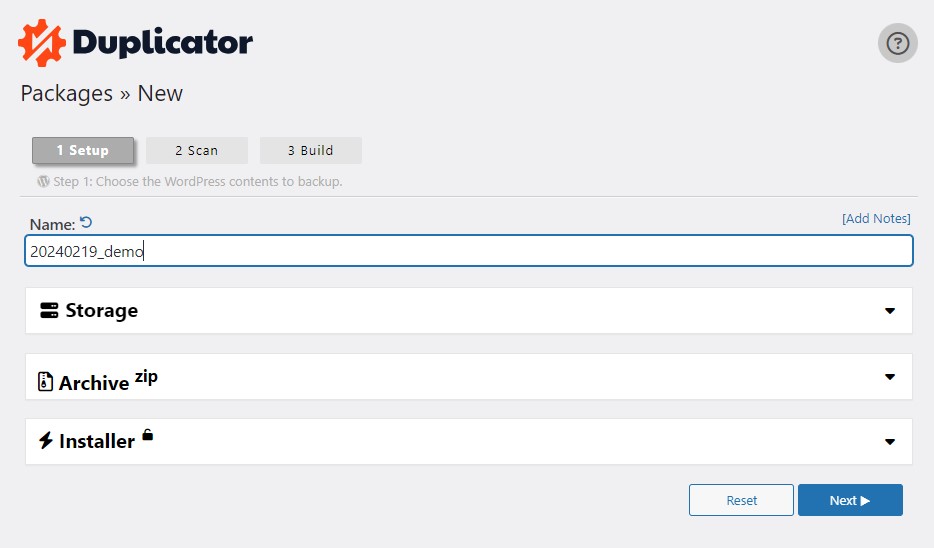Viewport: 934px width, 548px height.
Task: Select the 1 Setup step tab
Action: point(83,150)
